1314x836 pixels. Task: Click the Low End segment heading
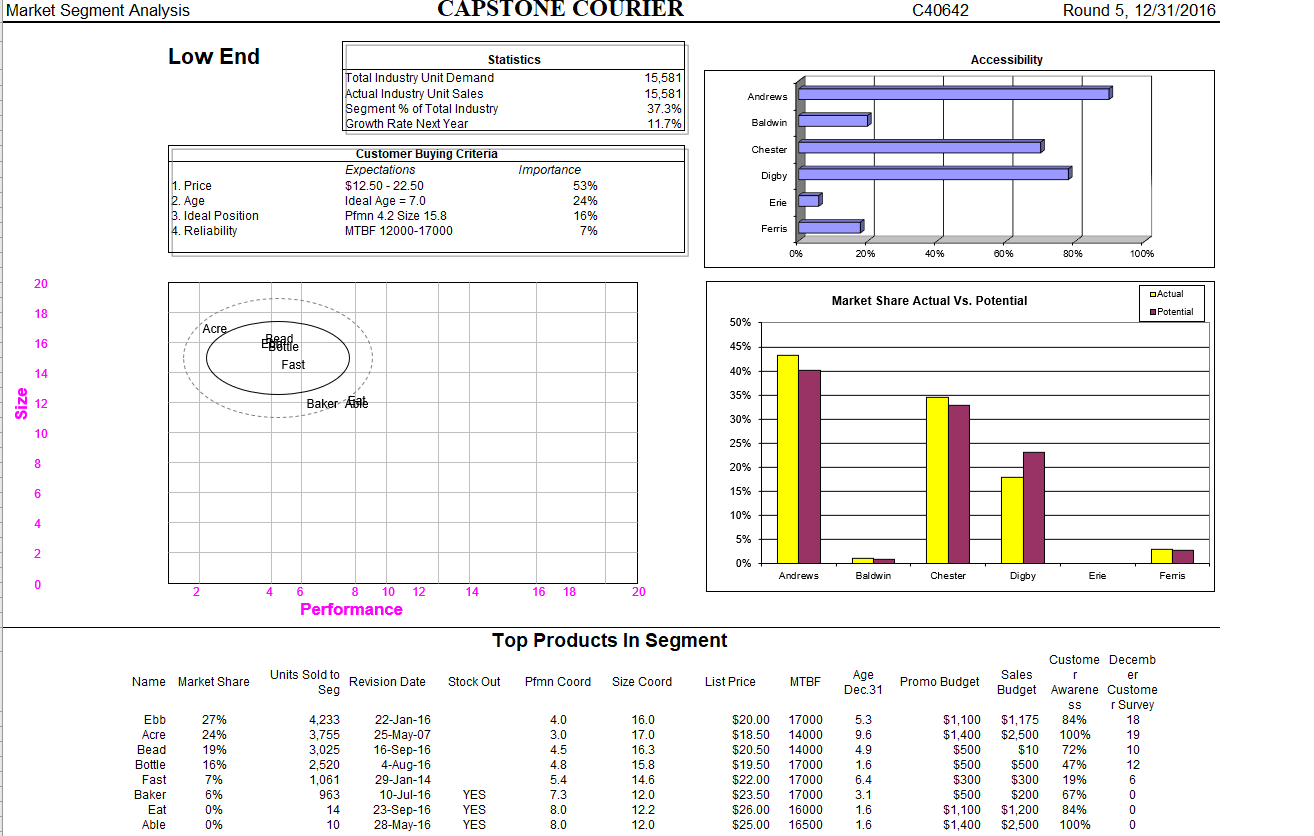[214, 57]
